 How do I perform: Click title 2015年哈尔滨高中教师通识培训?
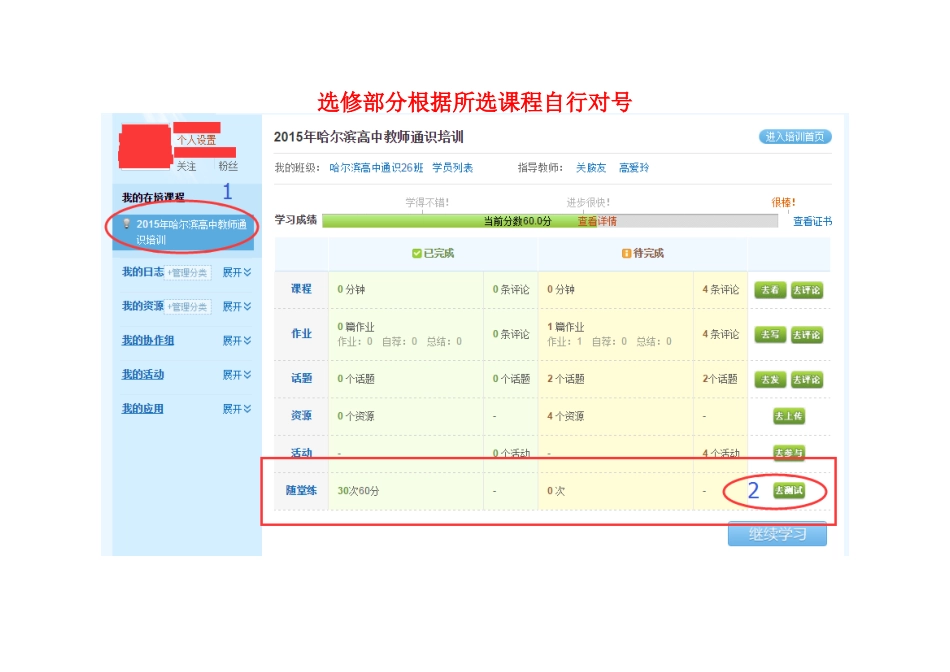(368, 137)
